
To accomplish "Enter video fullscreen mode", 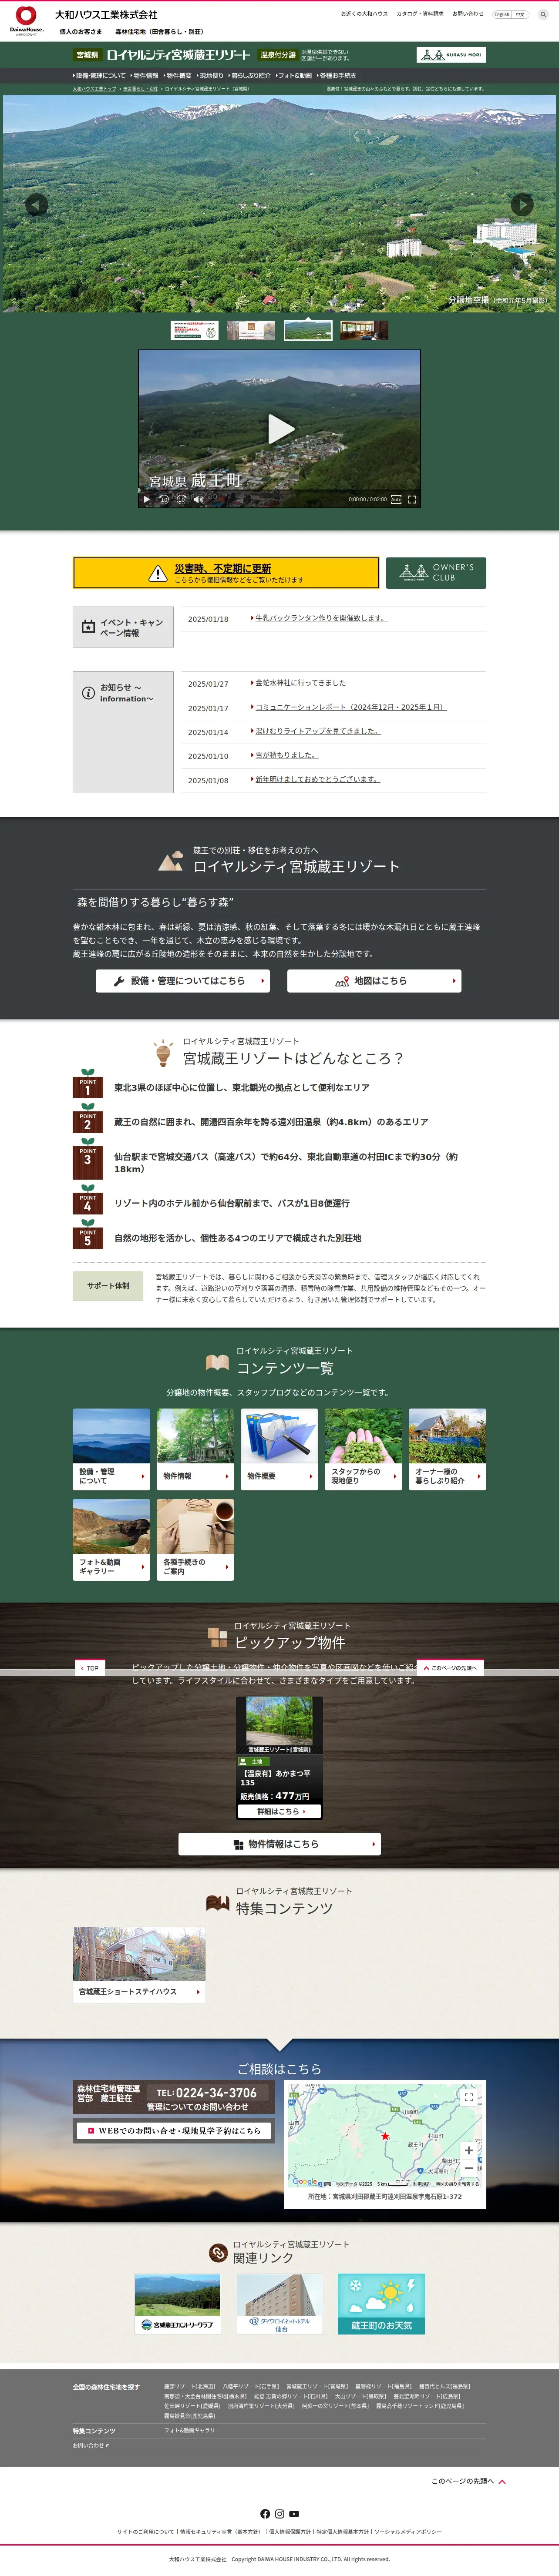I will [x=412, y=499].
